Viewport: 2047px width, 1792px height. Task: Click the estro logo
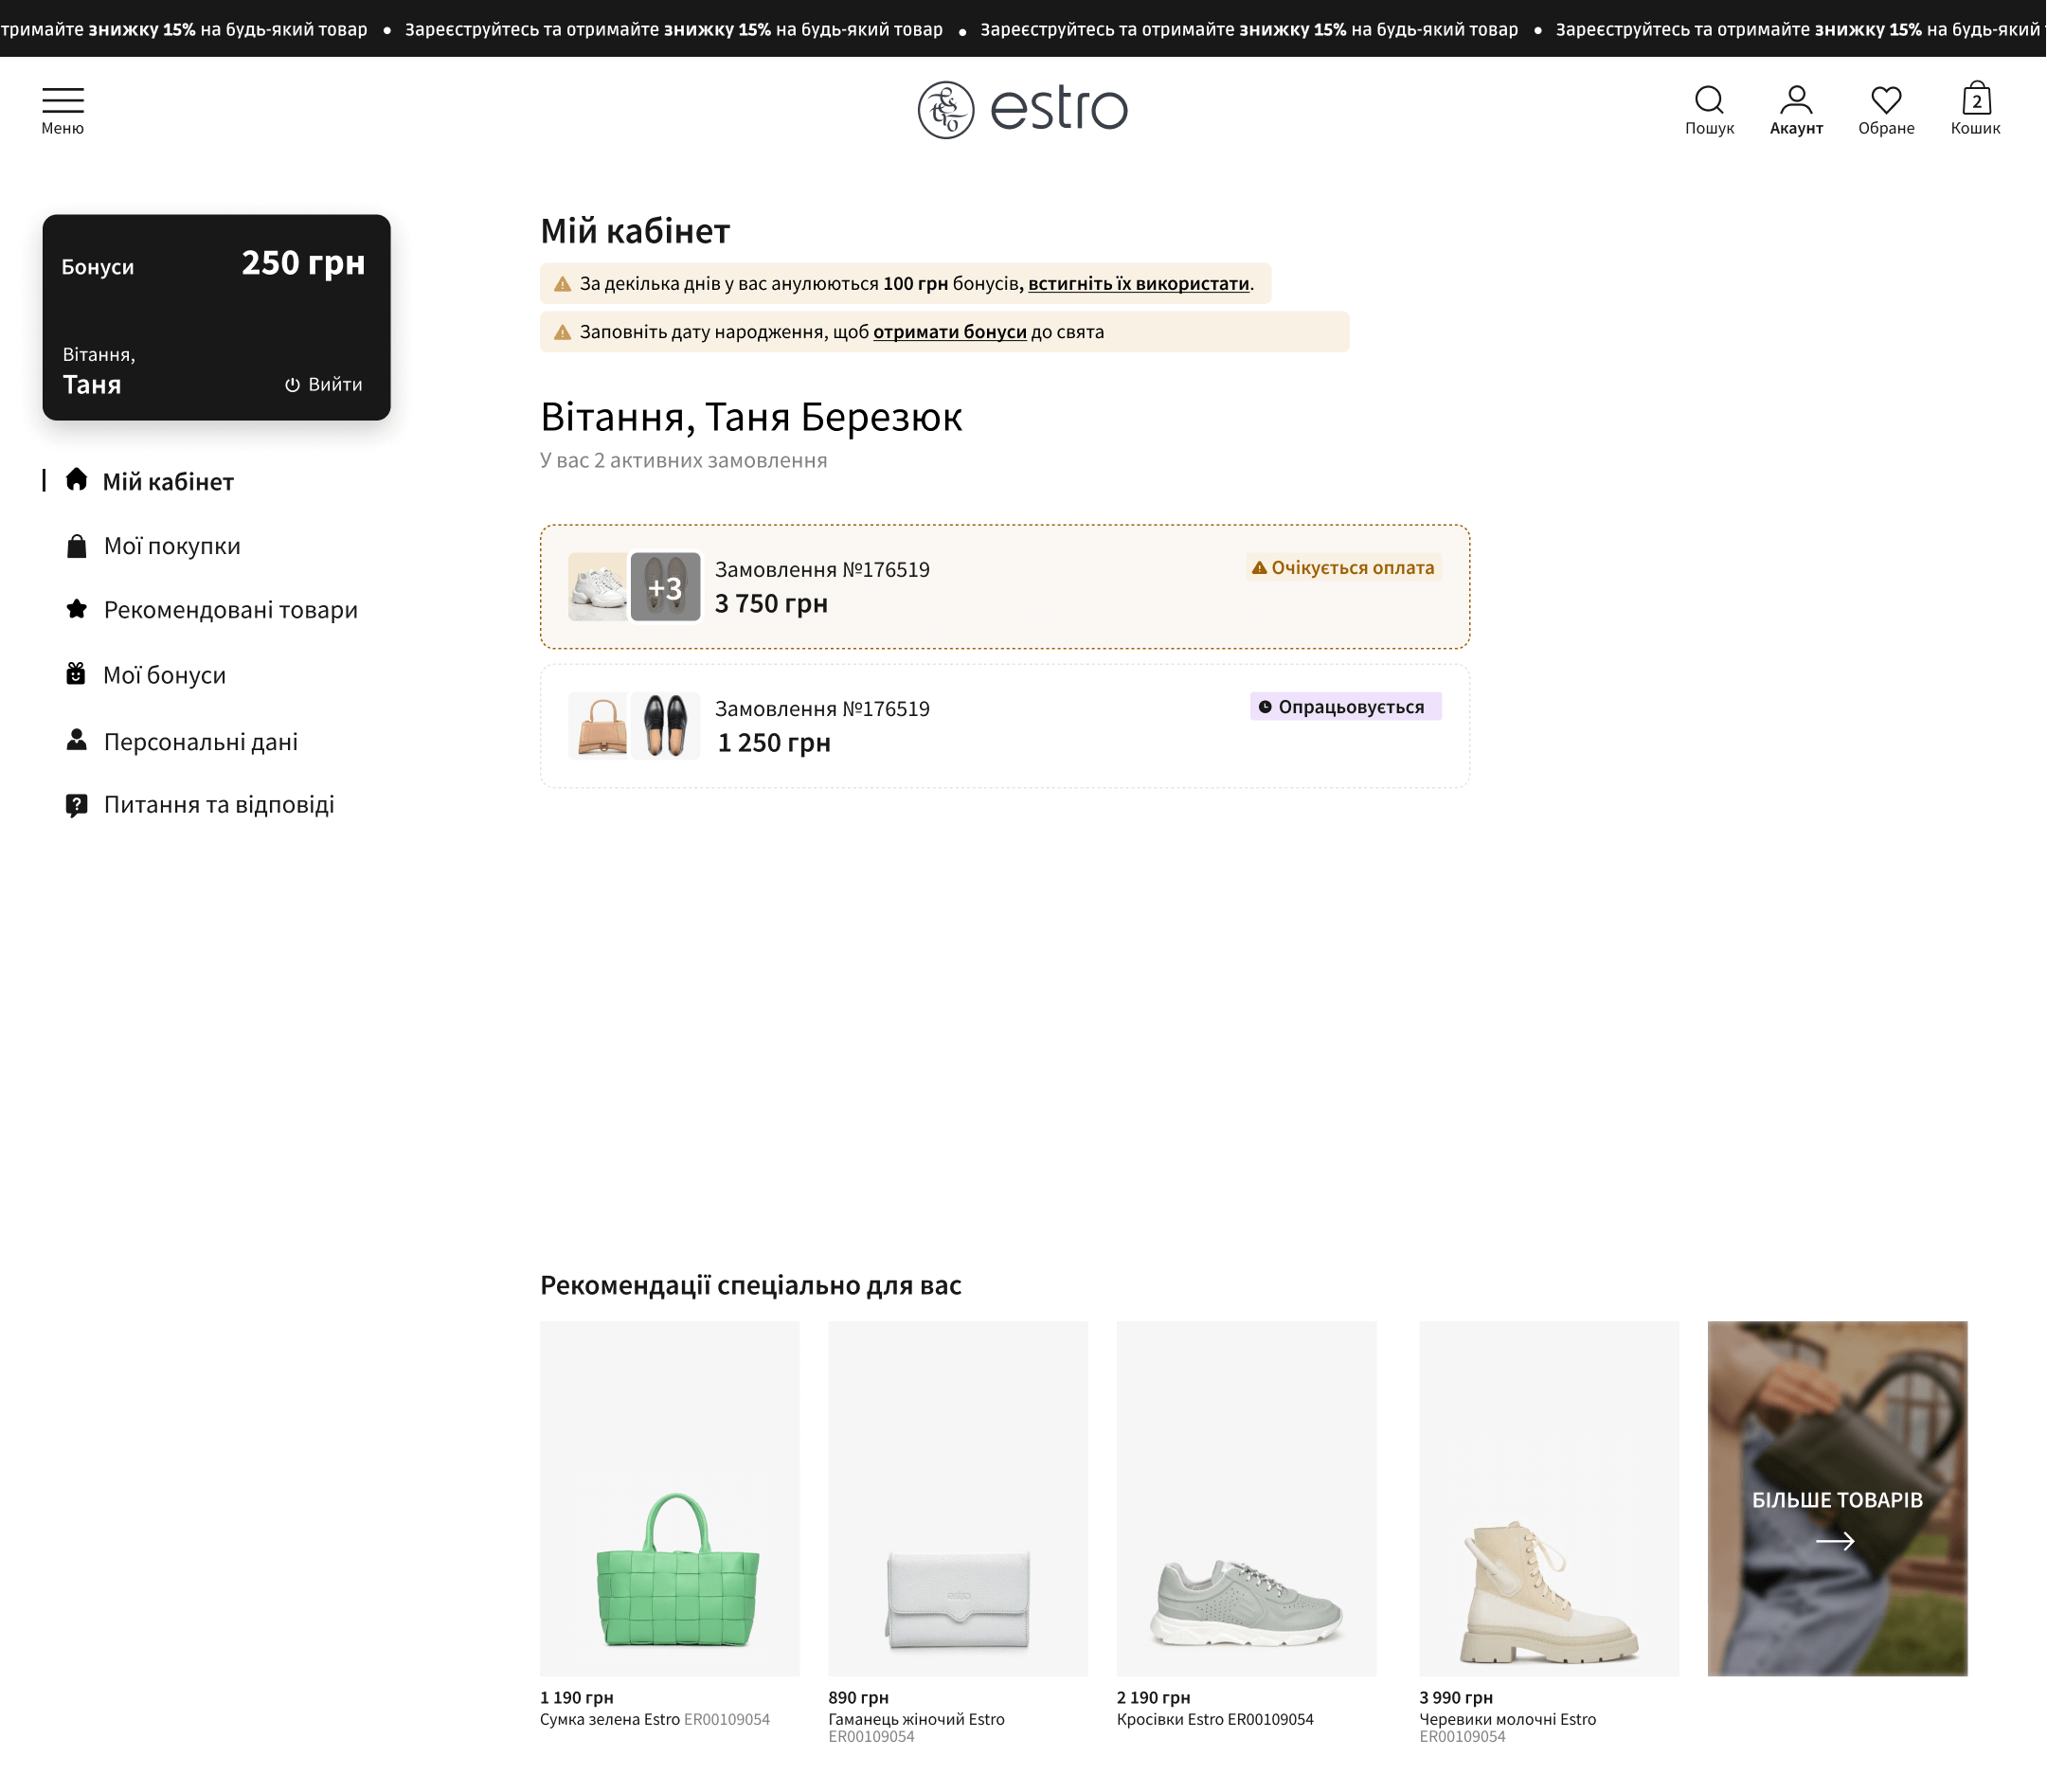(x=1023, y=109)
